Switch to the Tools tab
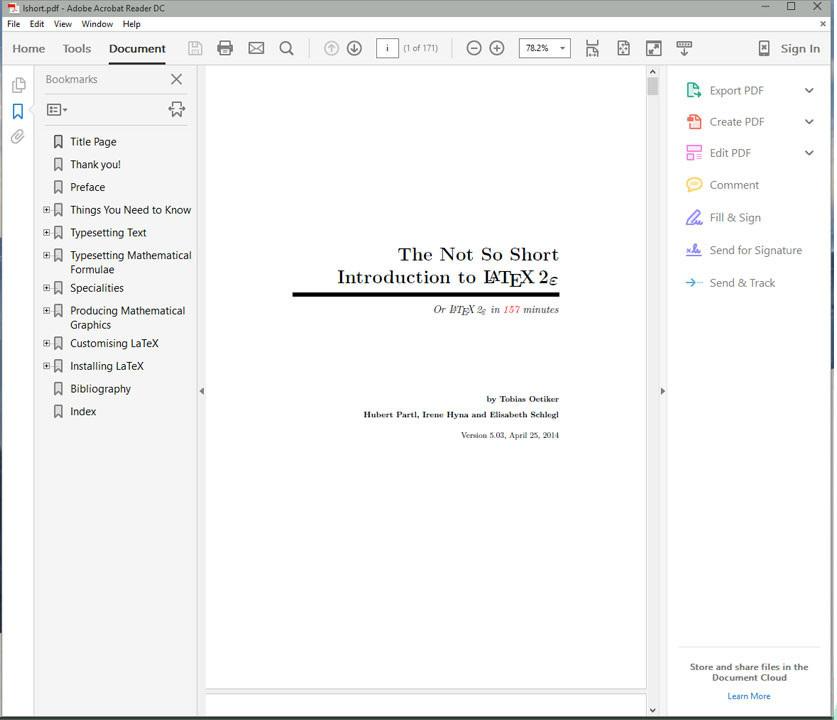 click(x=76, y=48)
